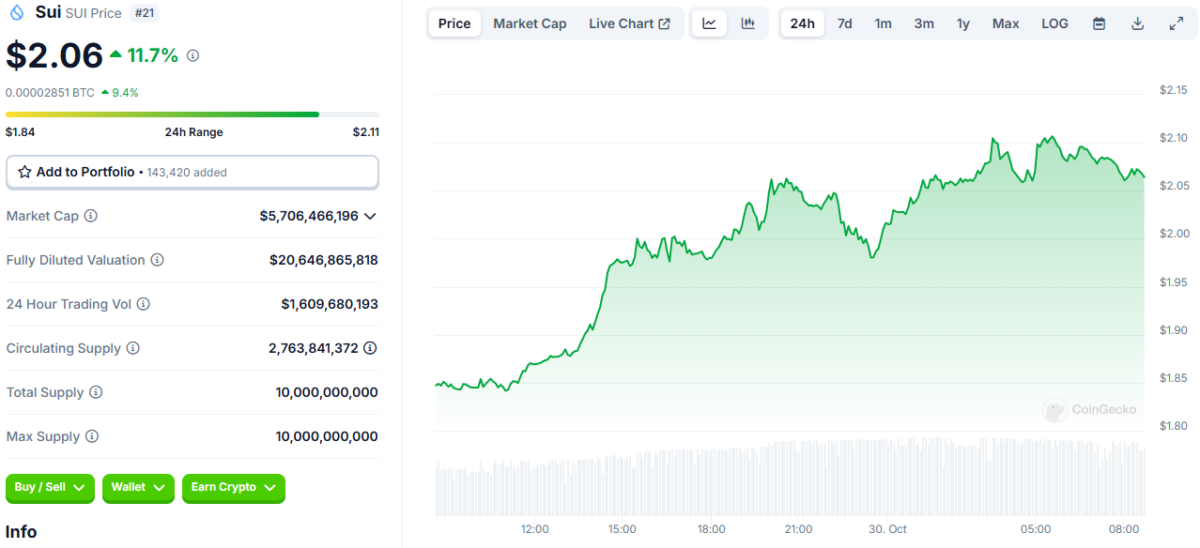Screen dimensions: 1200x548
Task: Open Total Supply info icon
Action: [x=96, y=392]
